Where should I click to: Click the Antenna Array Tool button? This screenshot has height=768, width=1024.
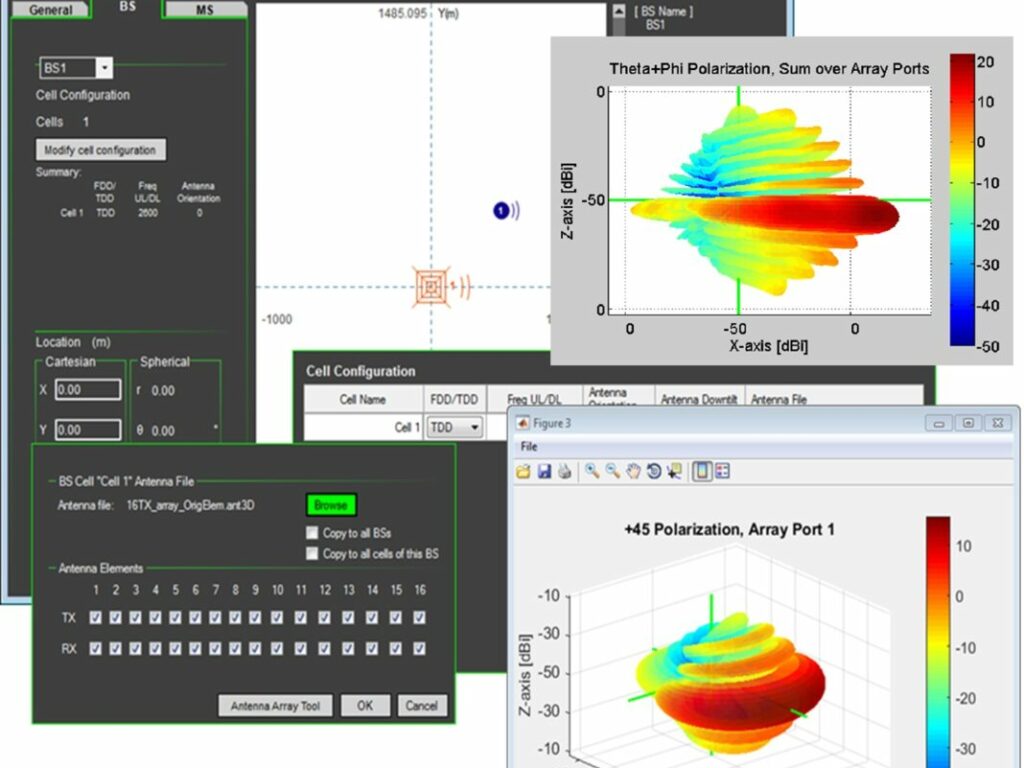coord(275,706)
